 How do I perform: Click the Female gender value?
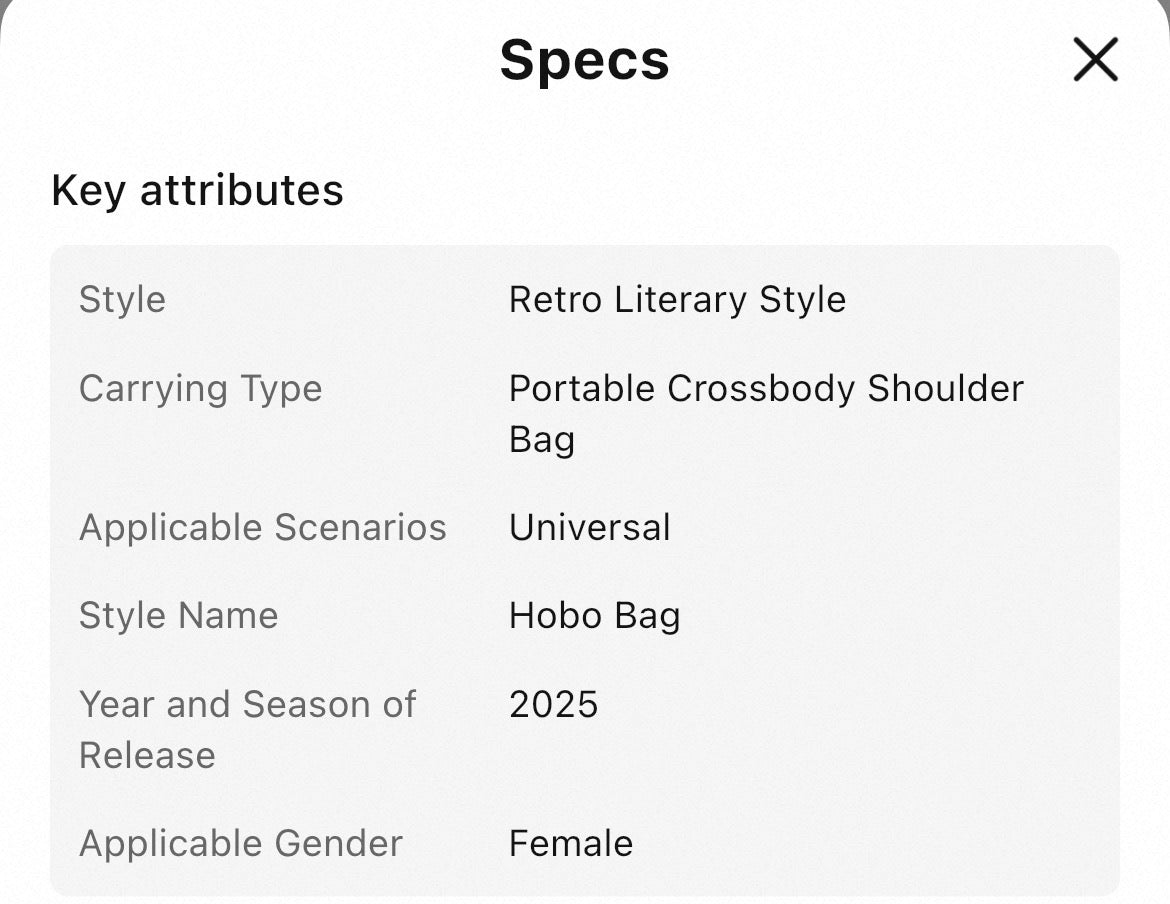(x=570, y=843)
